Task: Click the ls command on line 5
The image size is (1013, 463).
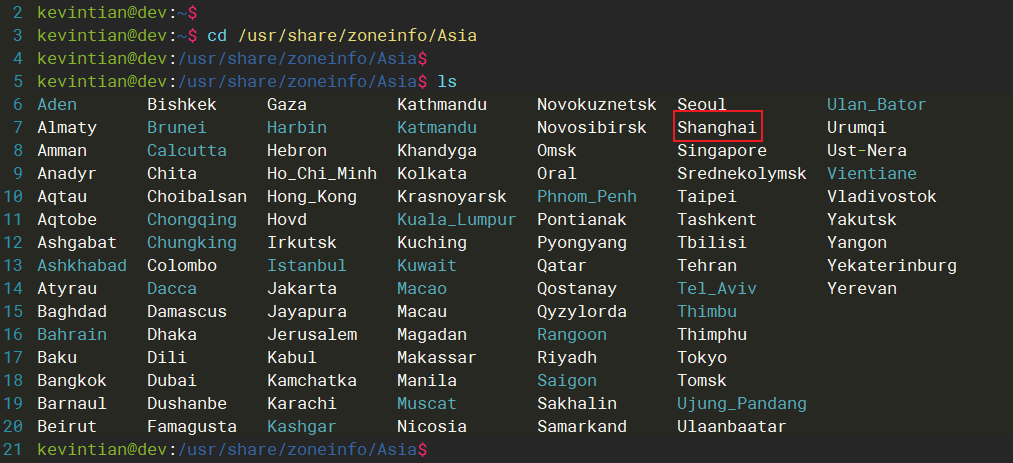Action: tap(447, 81)
